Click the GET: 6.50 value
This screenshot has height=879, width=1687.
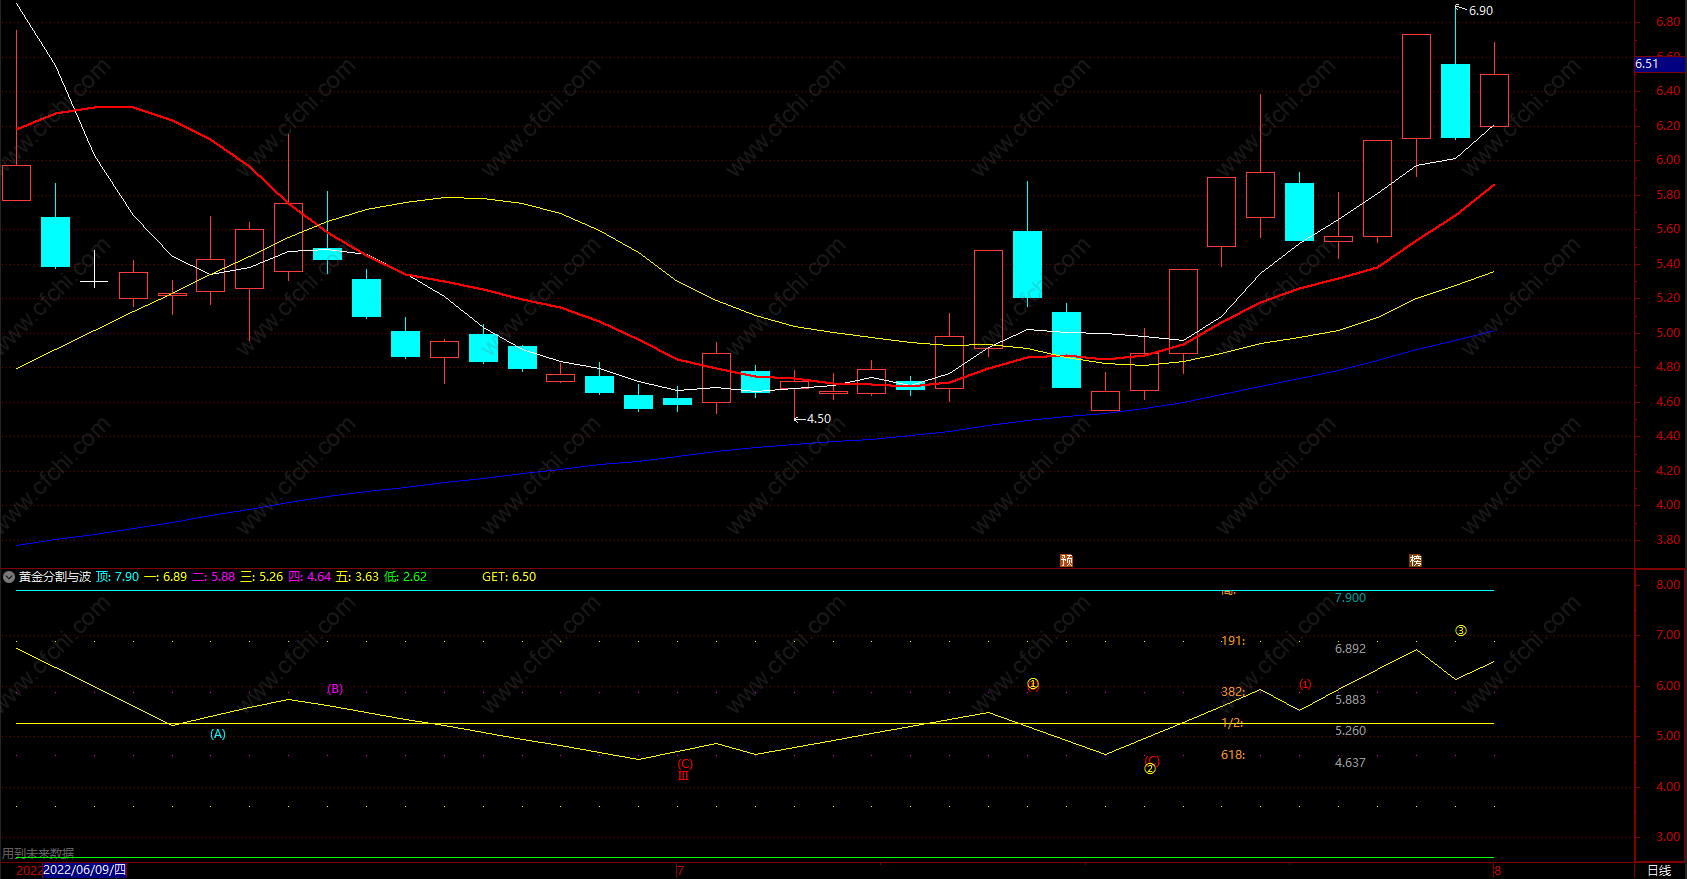pos(509,577)
